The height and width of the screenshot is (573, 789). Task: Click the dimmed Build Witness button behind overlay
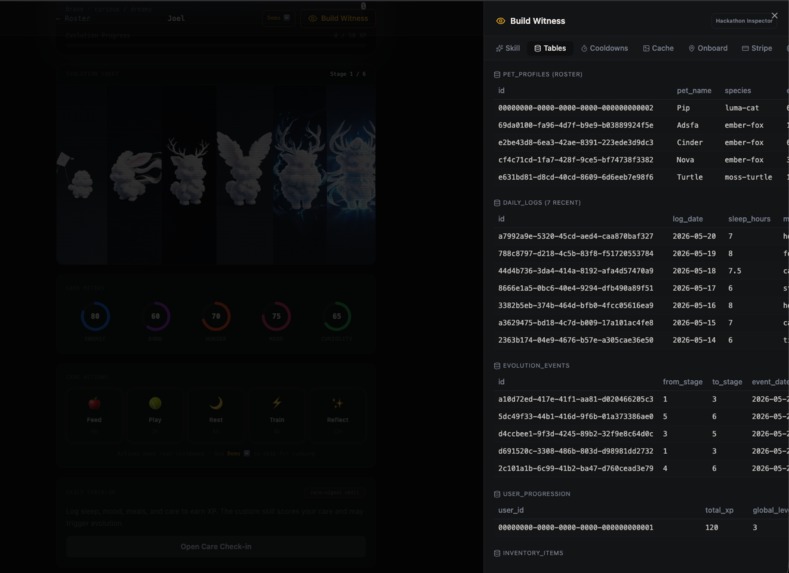point(339,19)
